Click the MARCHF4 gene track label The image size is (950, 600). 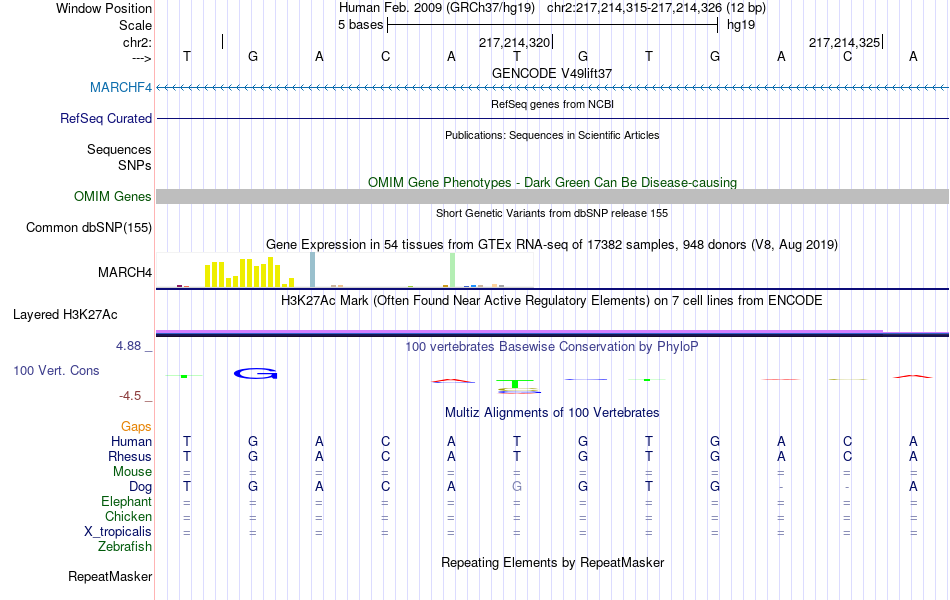(x=121, y=87)
